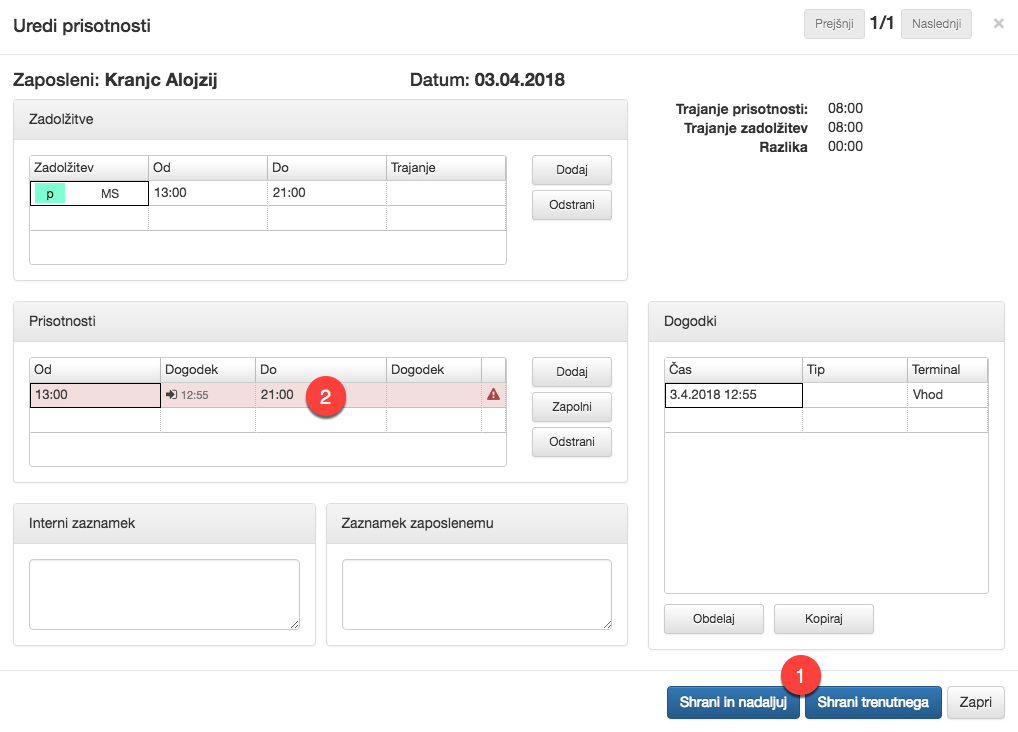Click the login arrow icon beside 12:55
Viewport: 1018px width, 732px height.
point(171,395)
